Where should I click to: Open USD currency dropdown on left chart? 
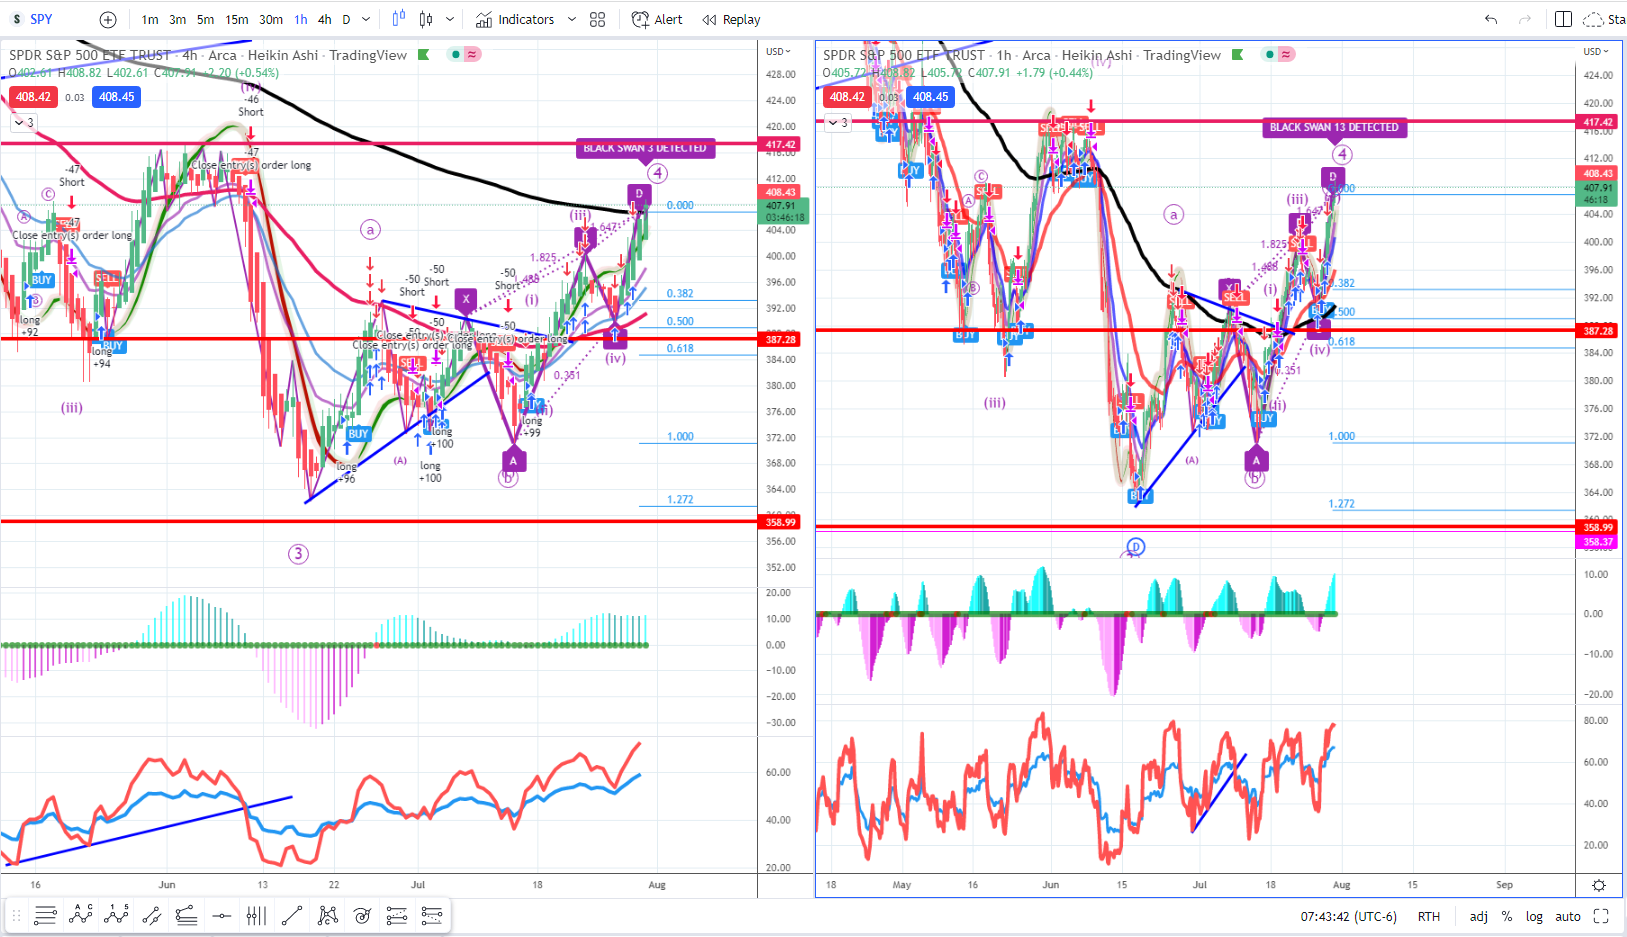778,51
